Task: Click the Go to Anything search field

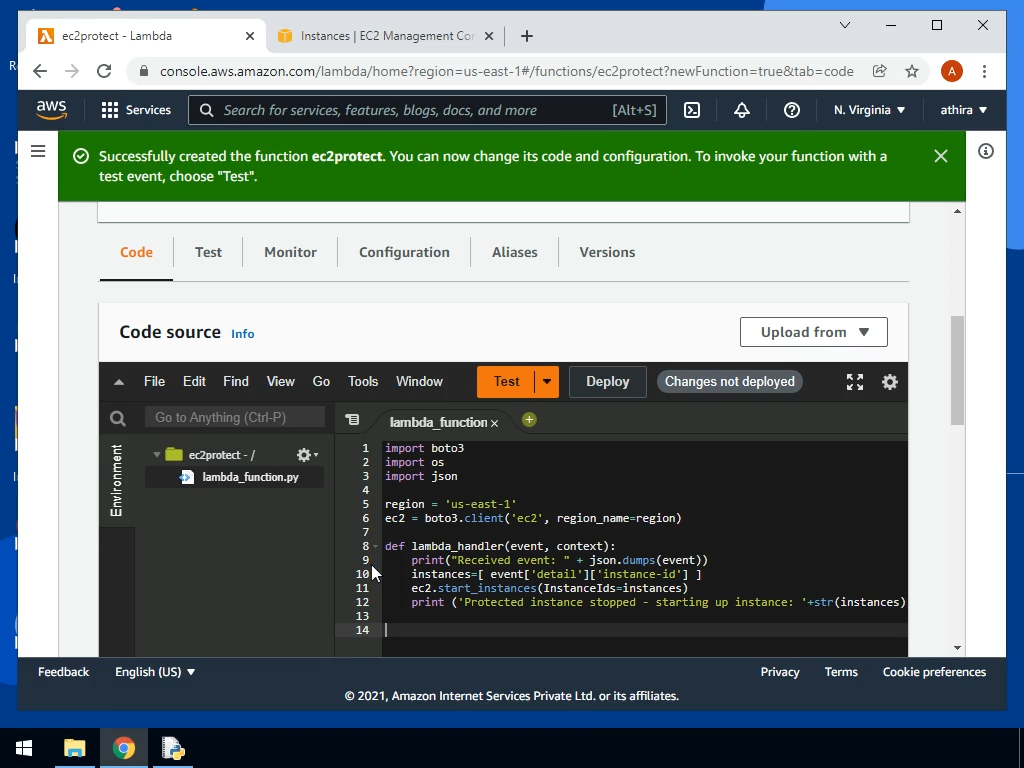Action: [x=235, y=418]
